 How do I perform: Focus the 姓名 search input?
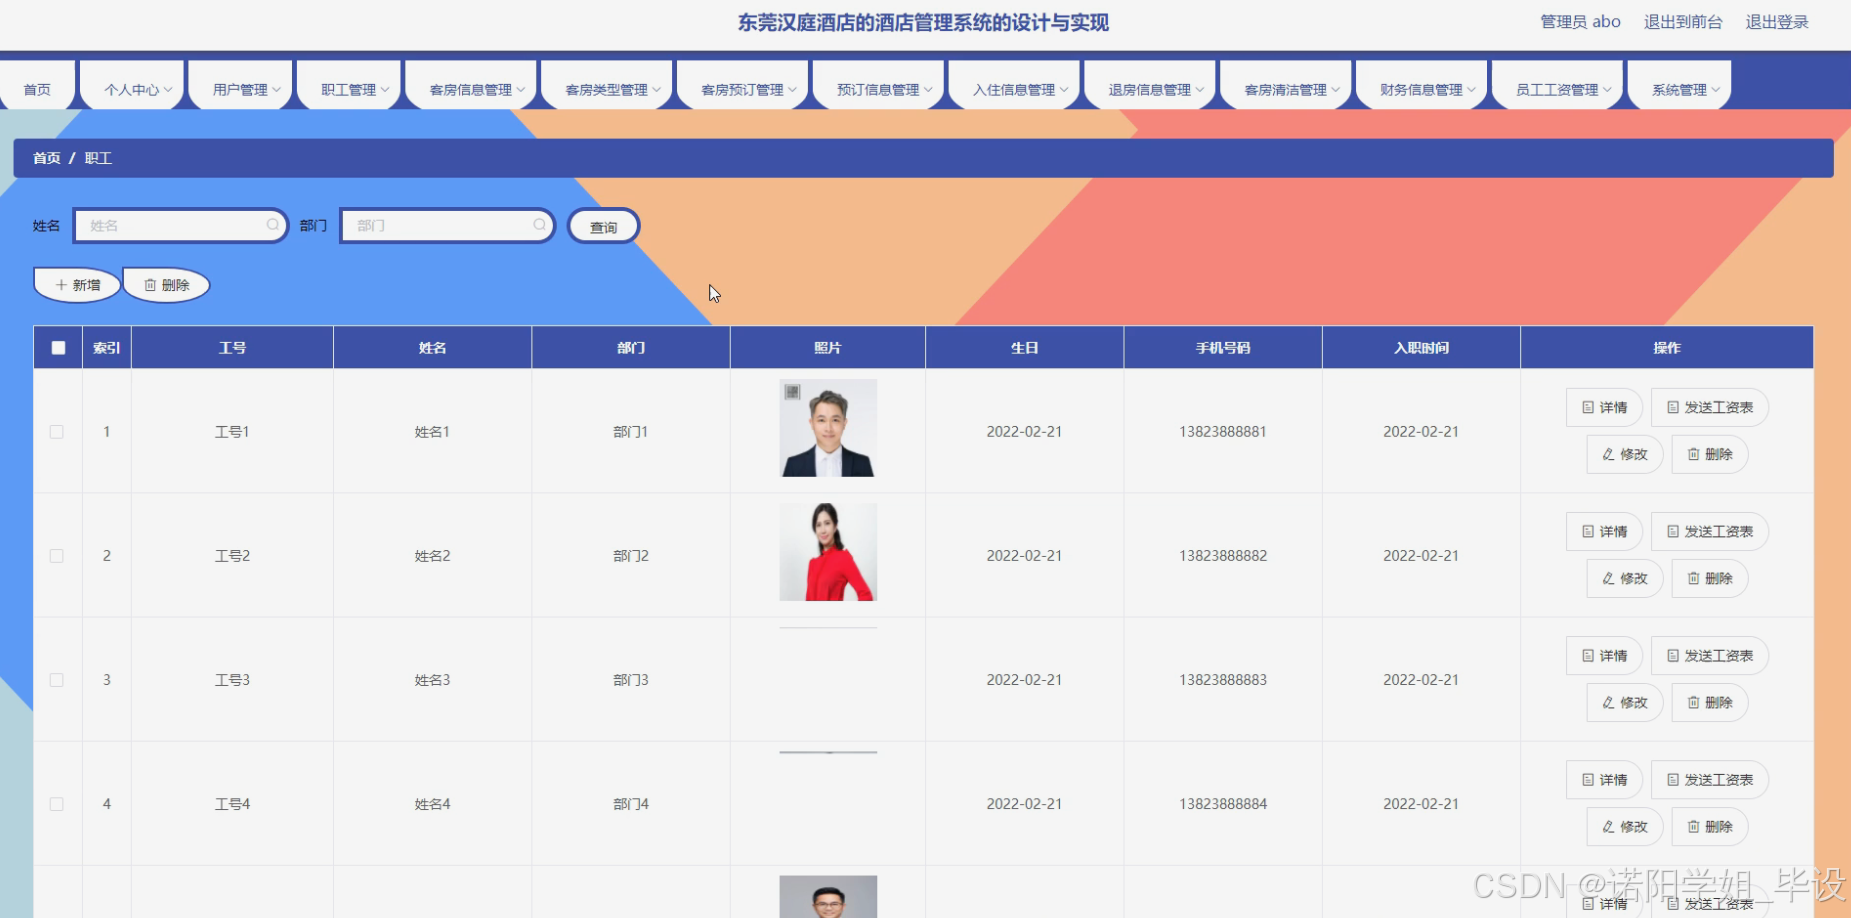pyautogui.click(x=180, y=225)
